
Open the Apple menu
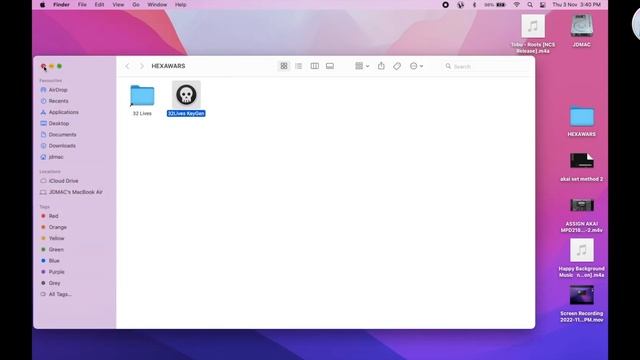[x=43, y=5]
